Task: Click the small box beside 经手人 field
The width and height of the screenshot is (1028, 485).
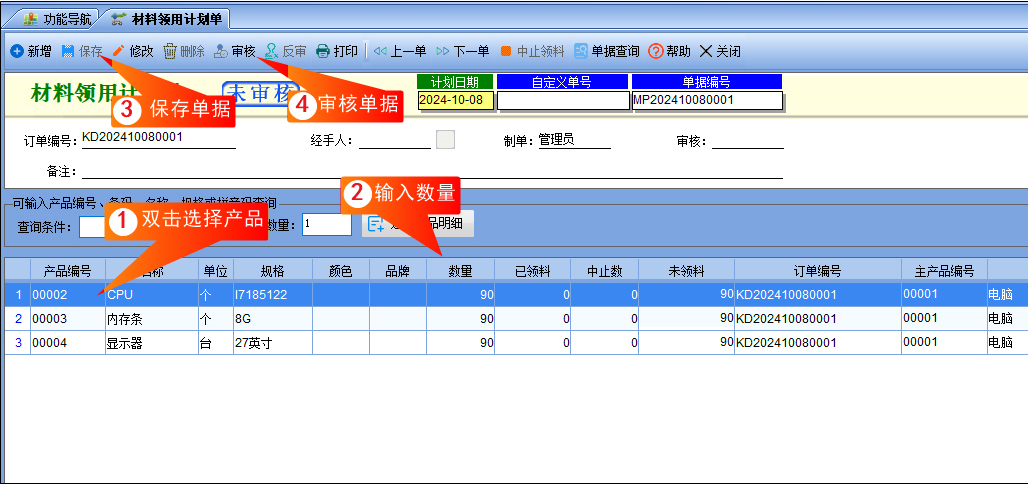Action: [x=445, y=140]
